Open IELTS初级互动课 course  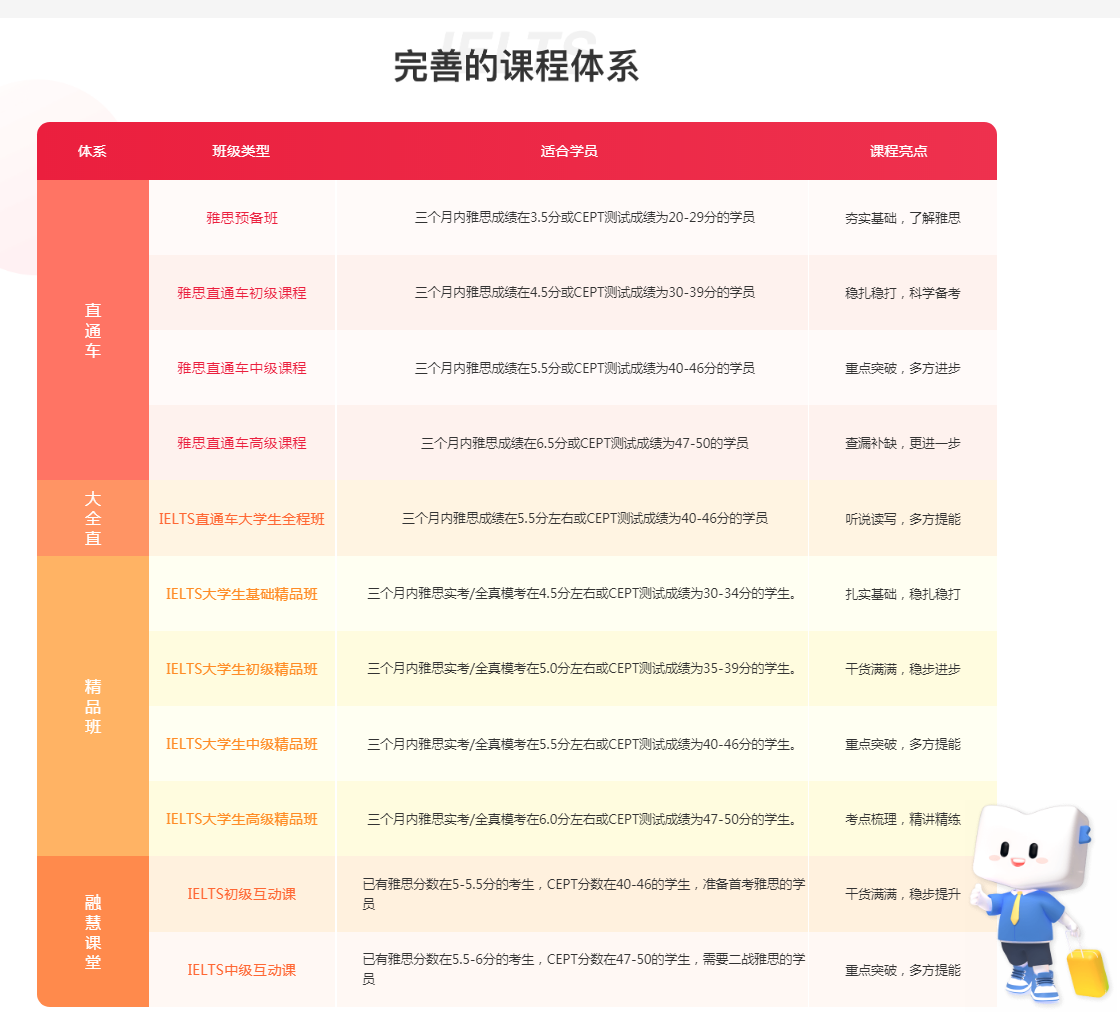242,894
